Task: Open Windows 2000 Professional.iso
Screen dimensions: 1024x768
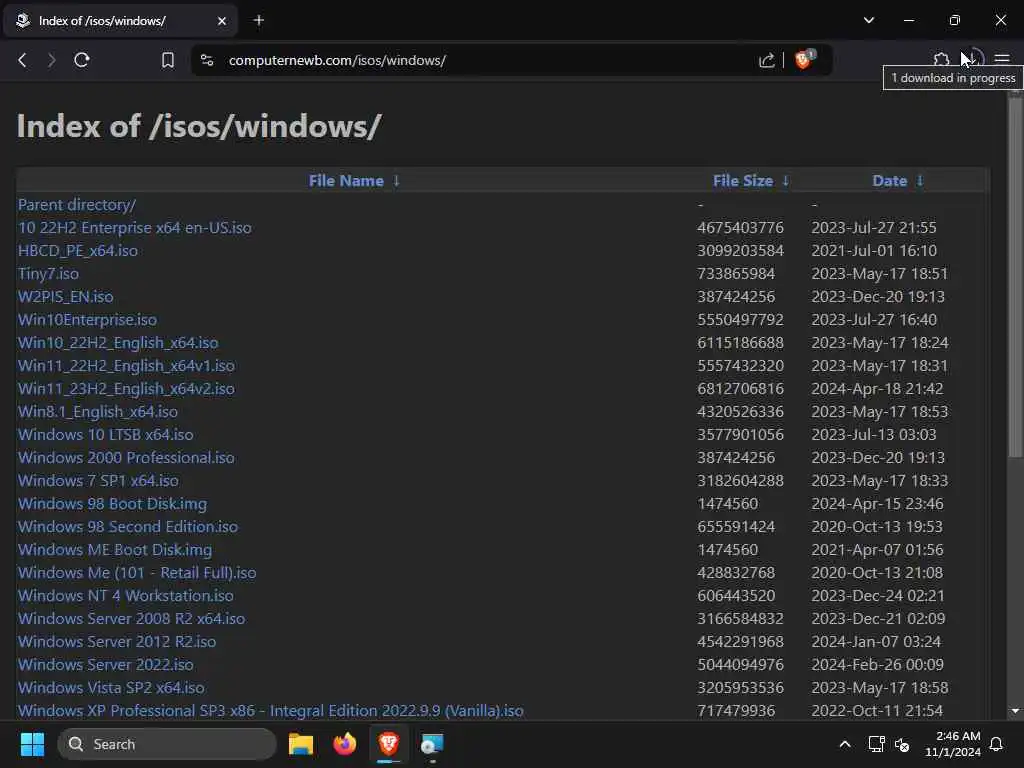Action: [x=126, y=458]
